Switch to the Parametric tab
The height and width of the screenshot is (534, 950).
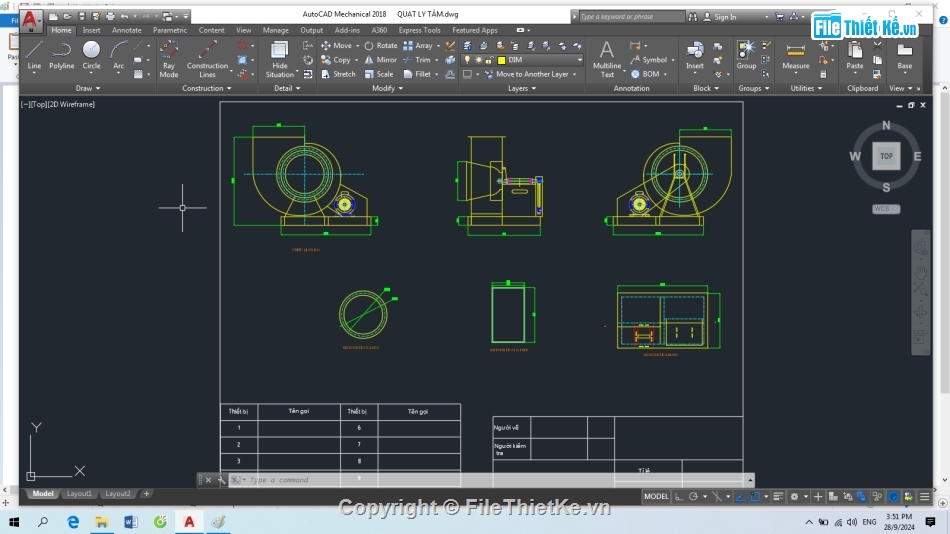pyautogui.click(x=170, y=30)
